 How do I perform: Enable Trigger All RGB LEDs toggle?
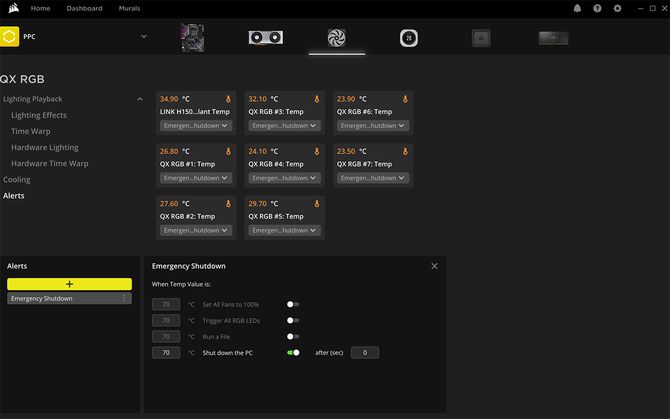click(293, 320)
